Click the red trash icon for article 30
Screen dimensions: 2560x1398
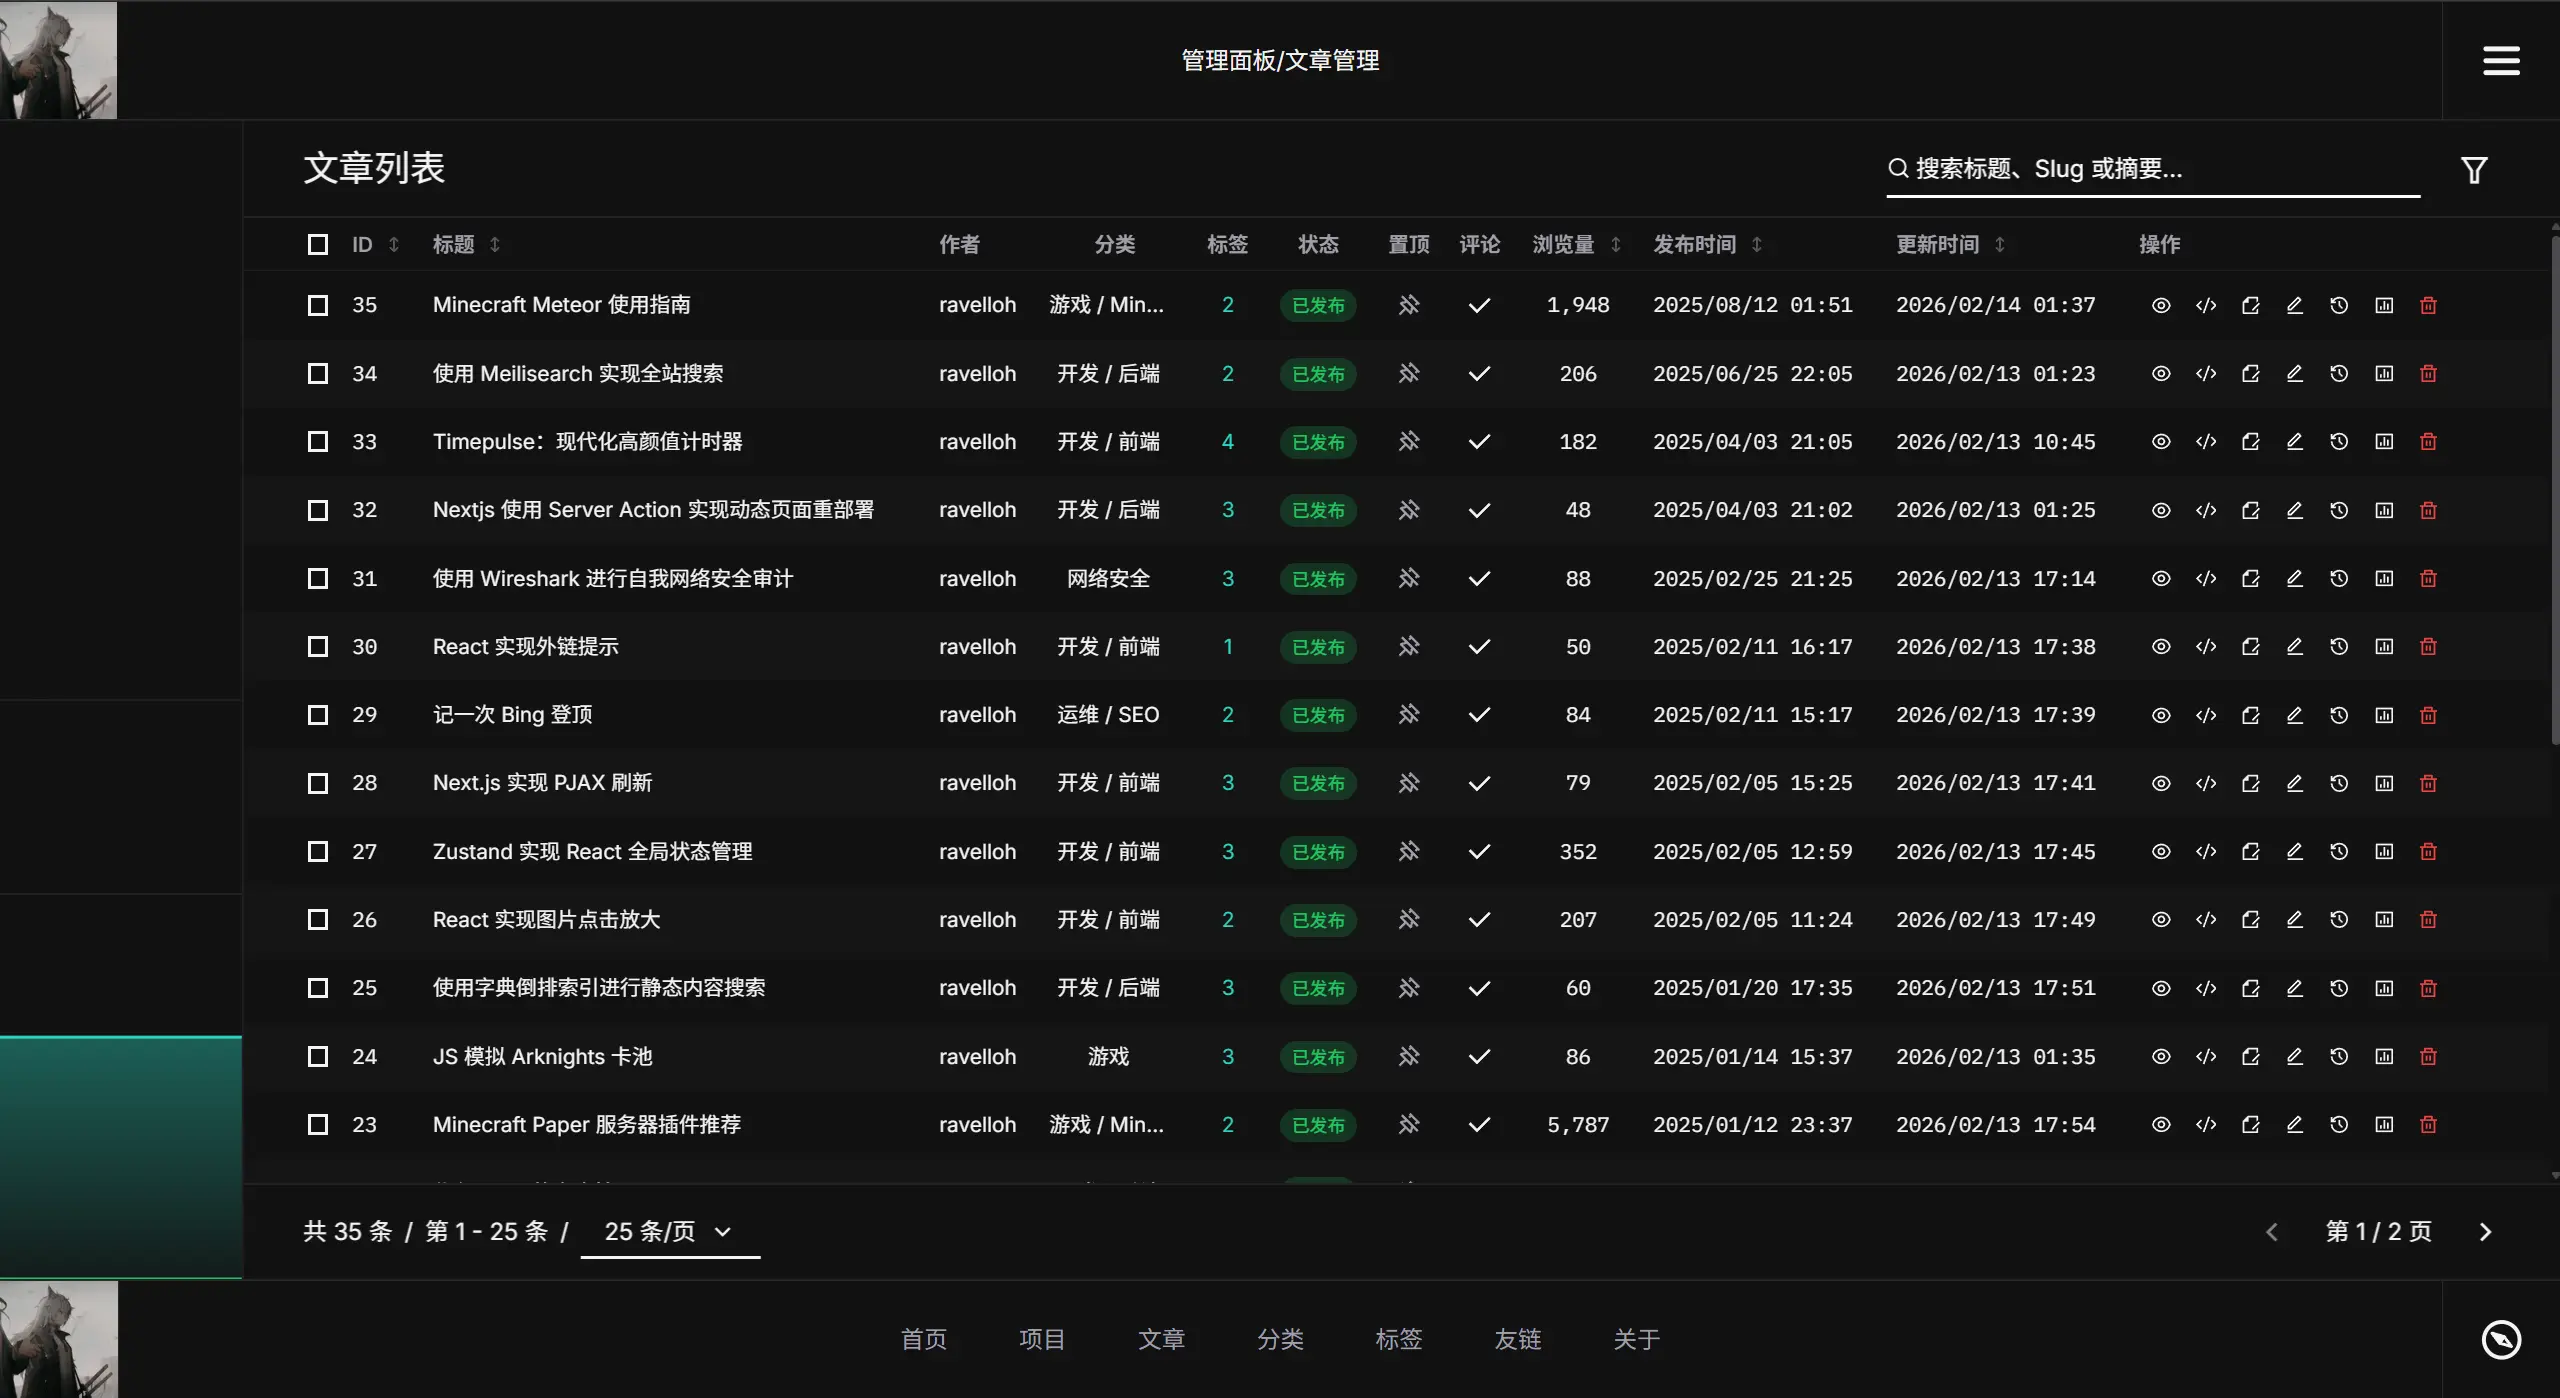(2428, 646)
